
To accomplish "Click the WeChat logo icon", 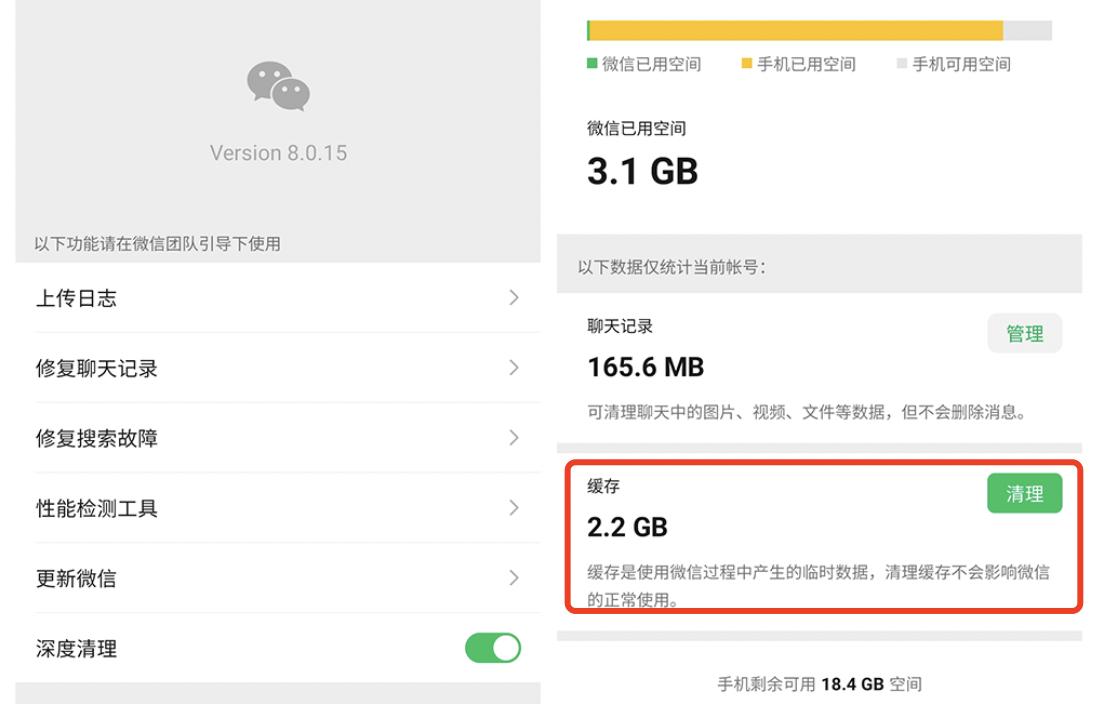I will click(278, 89).
